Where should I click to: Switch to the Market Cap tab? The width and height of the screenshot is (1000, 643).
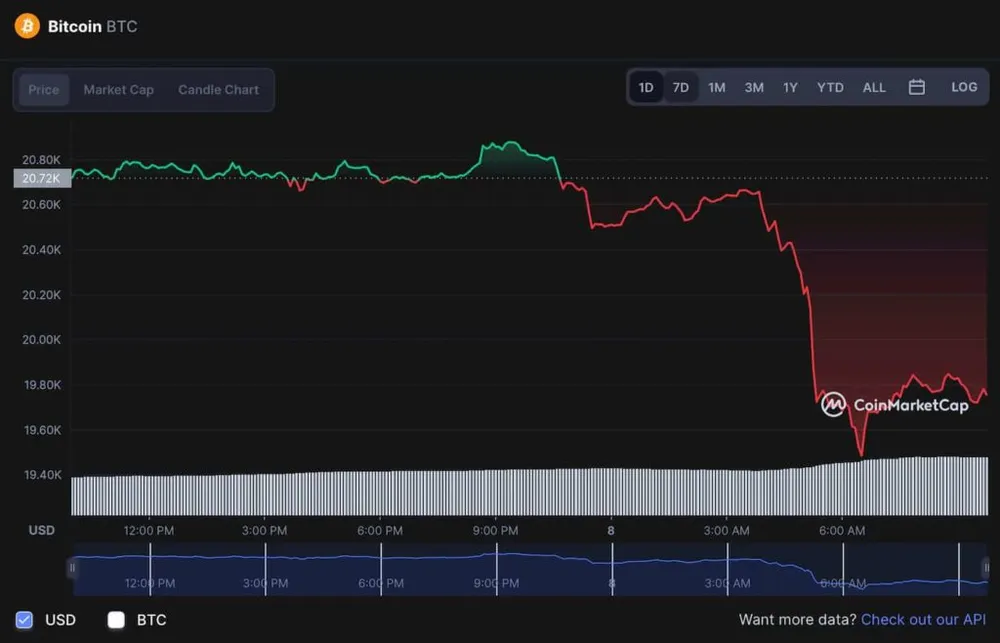pyautogui.click(x=118, y=90)
